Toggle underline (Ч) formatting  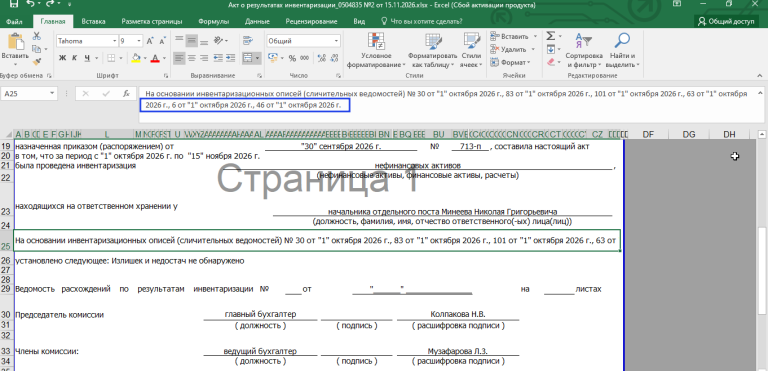pos(87,58)
